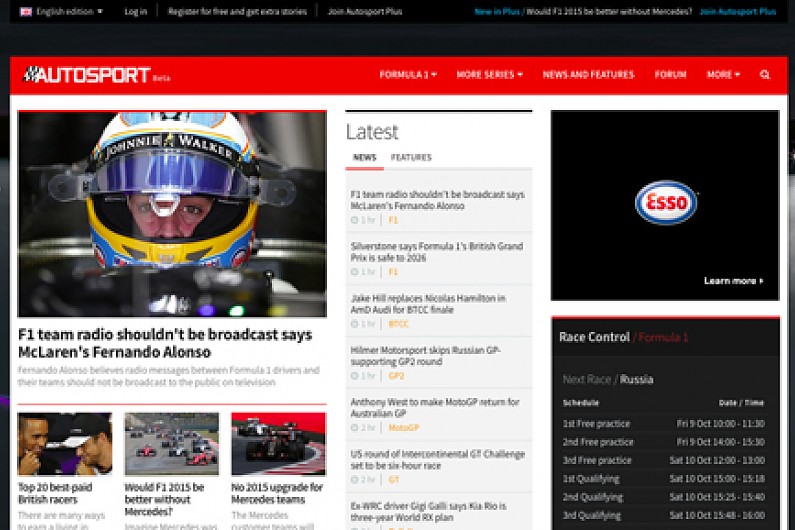The width and height of the screenshot is (795, 530).
Task: Click the F1 tag under Silverstone news
Action: tap(393, 272)
